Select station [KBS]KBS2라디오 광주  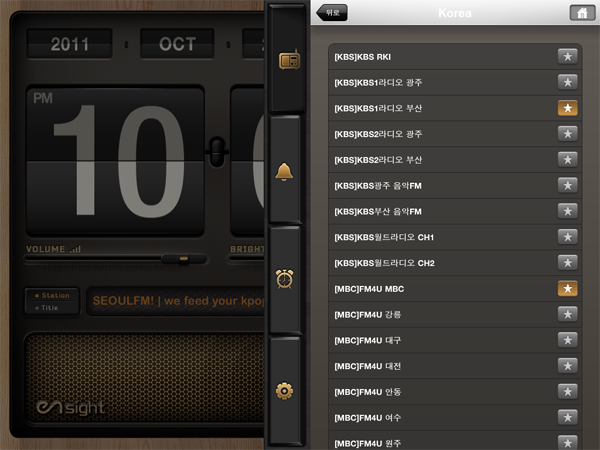pos(455,134)
